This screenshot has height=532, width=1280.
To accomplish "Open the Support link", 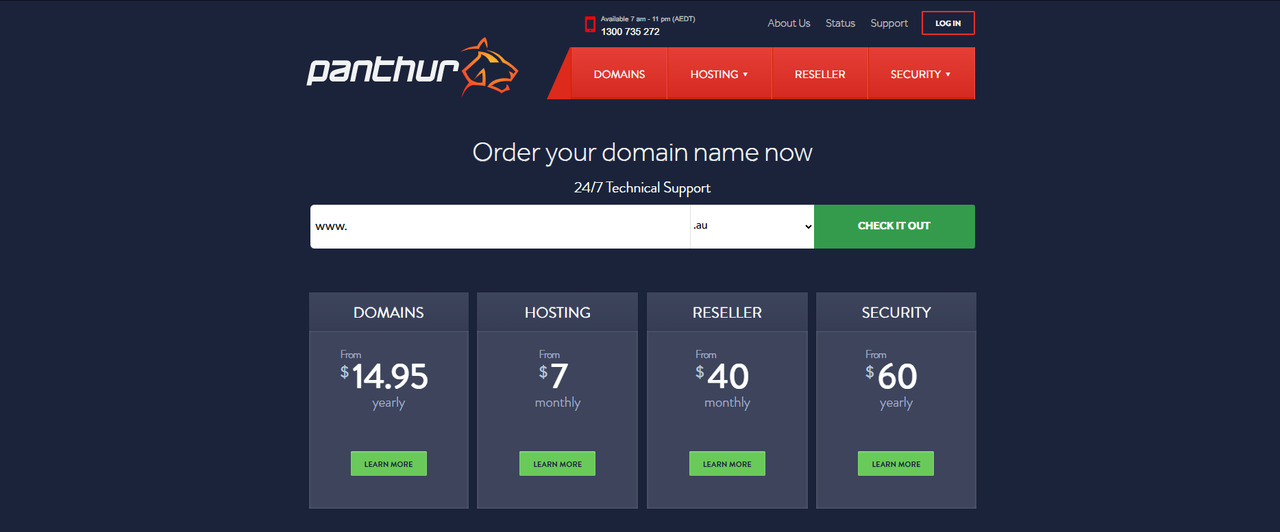I will click(889, 23).
